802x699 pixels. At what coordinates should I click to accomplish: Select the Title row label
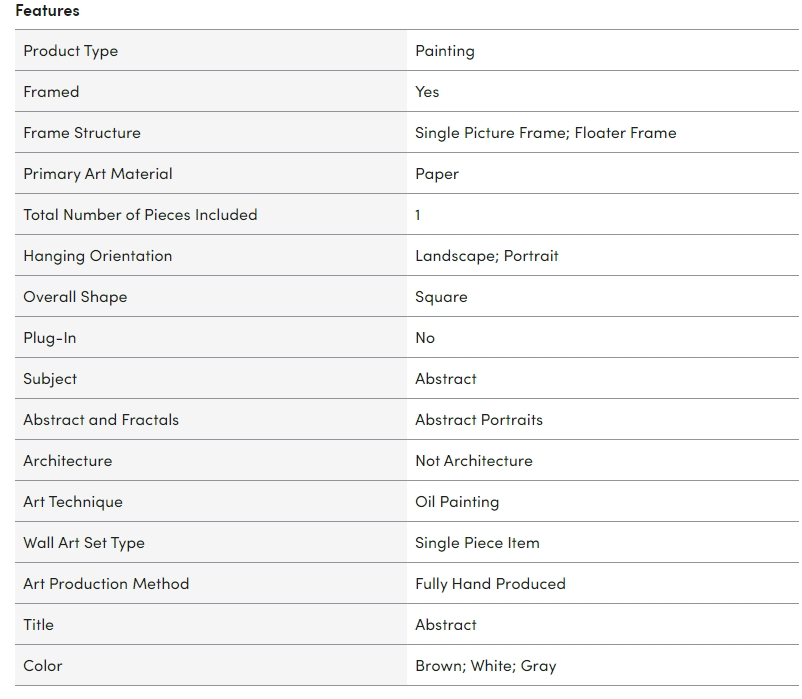point(39,625)
